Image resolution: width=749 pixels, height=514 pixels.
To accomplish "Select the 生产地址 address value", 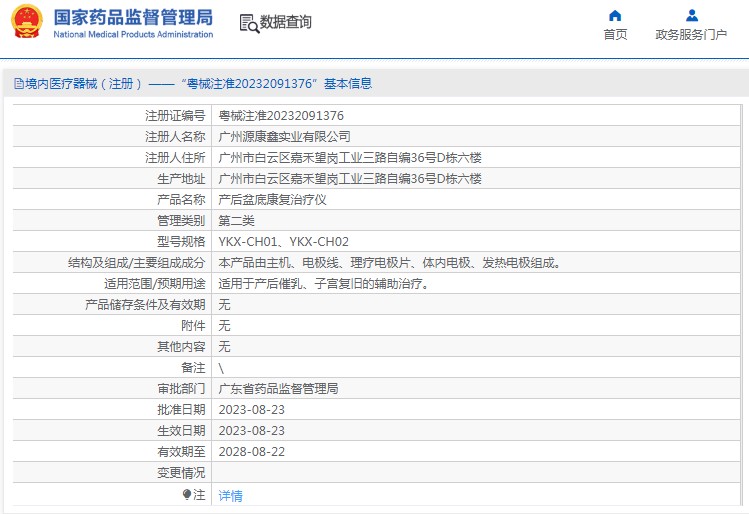I will pos(350,179).
